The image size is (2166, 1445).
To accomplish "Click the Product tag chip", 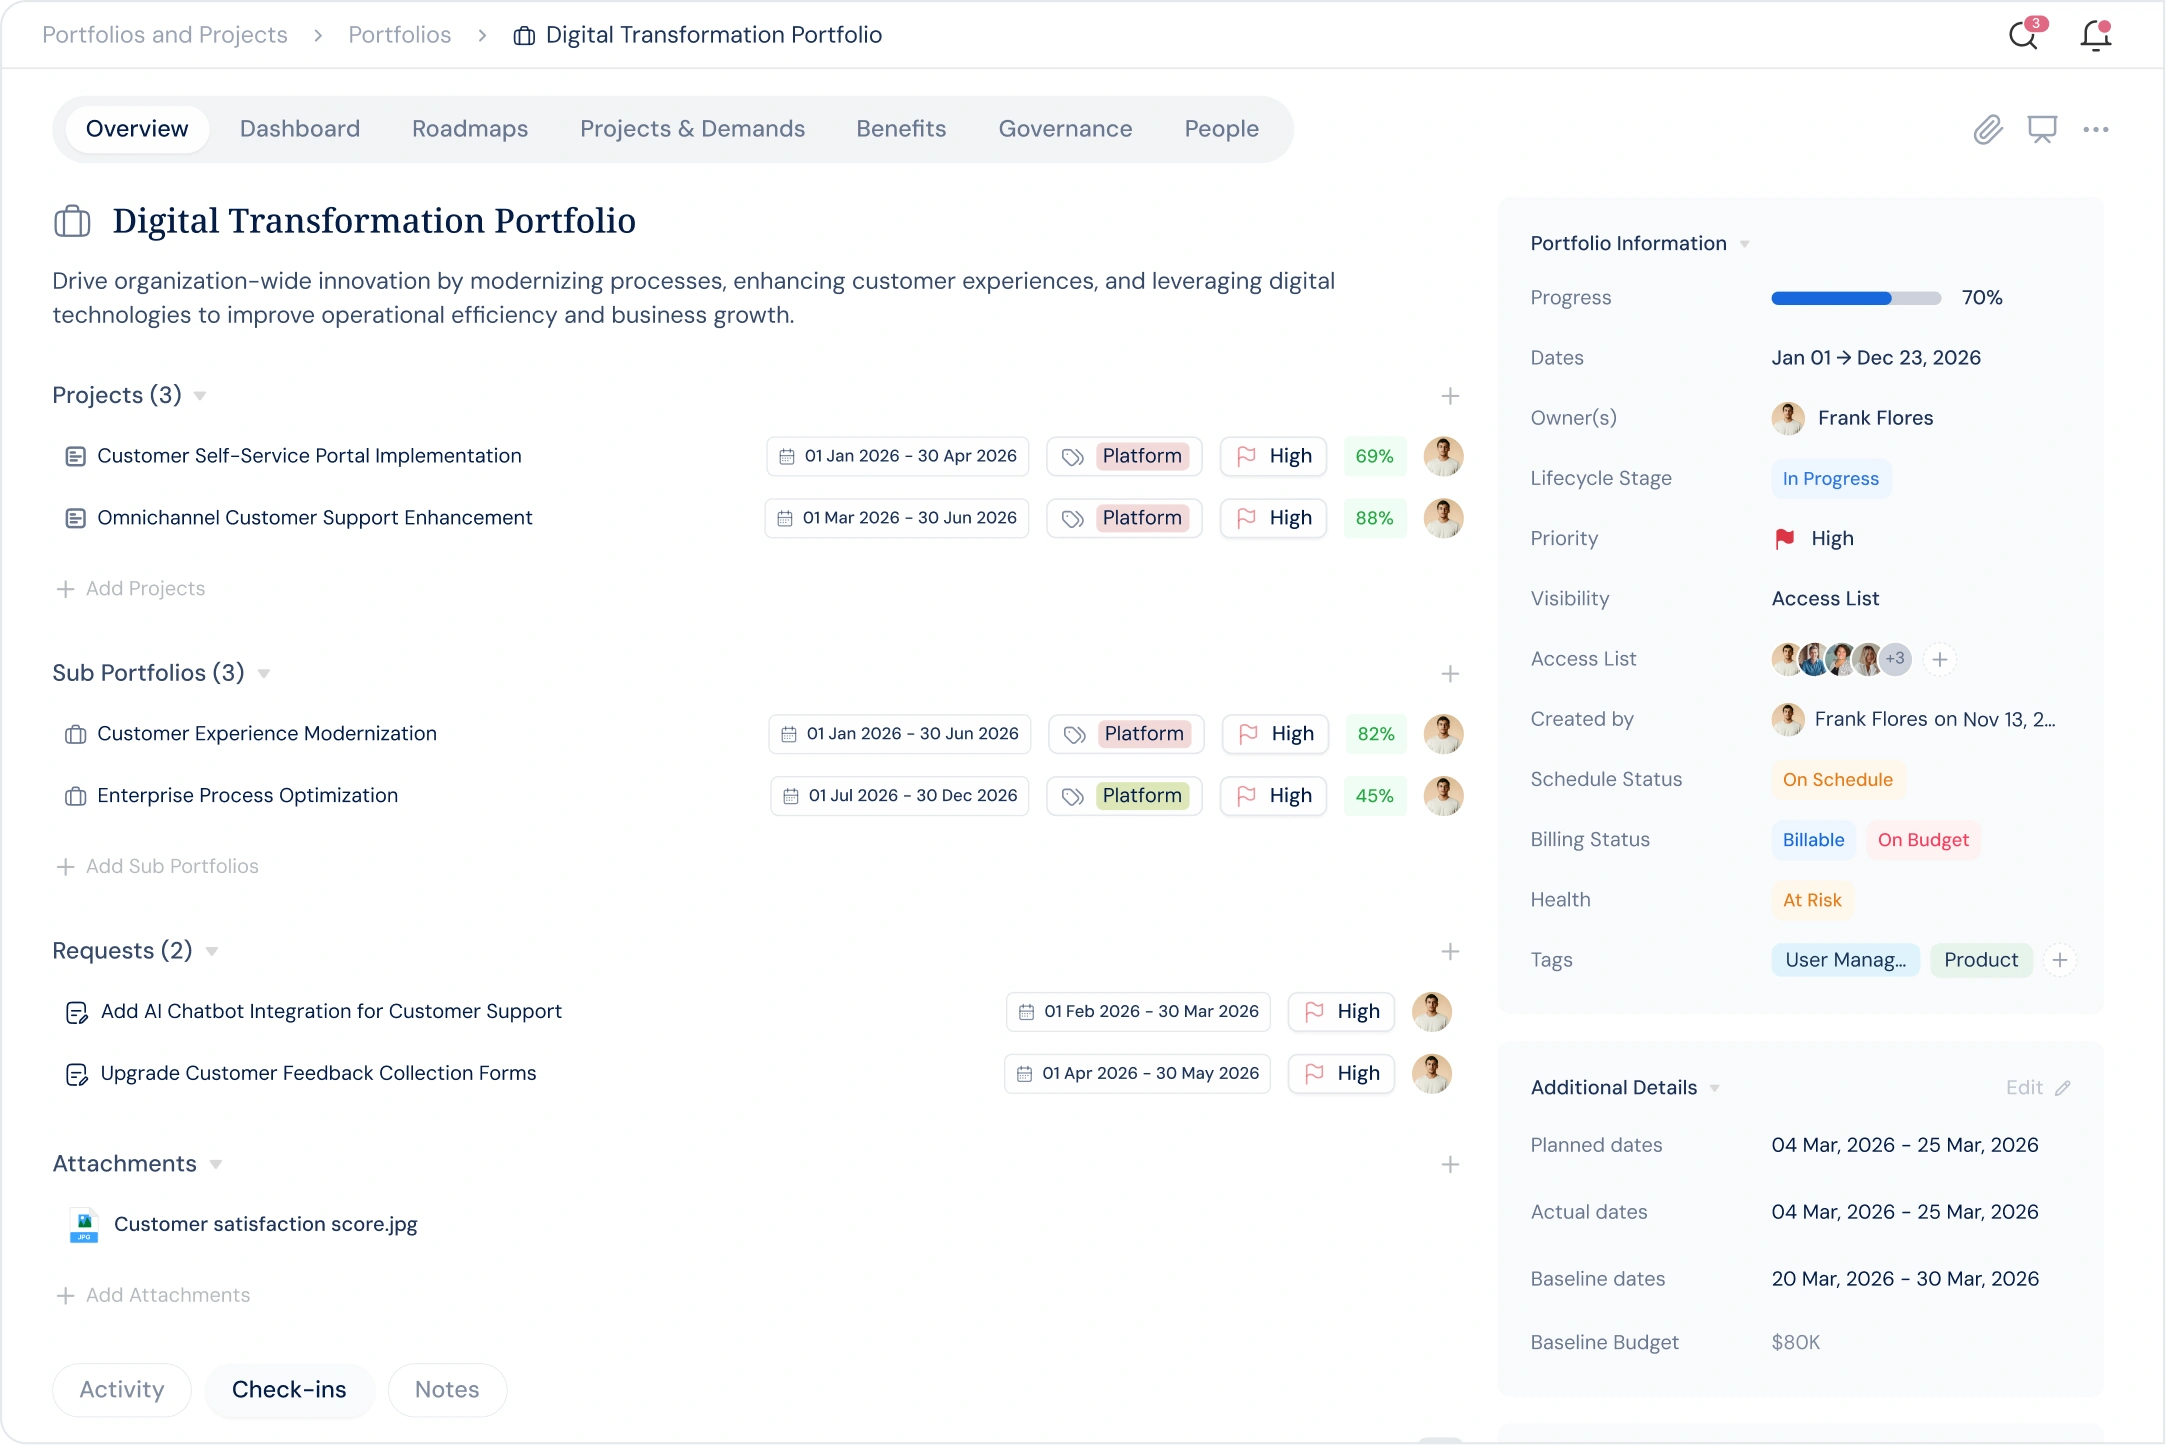I will point(1981,960).
